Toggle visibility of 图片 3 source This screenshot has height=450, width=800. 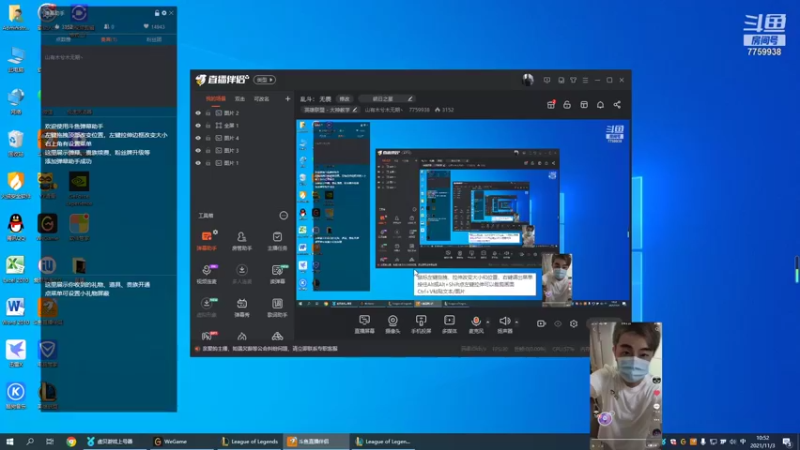[198, 151]
